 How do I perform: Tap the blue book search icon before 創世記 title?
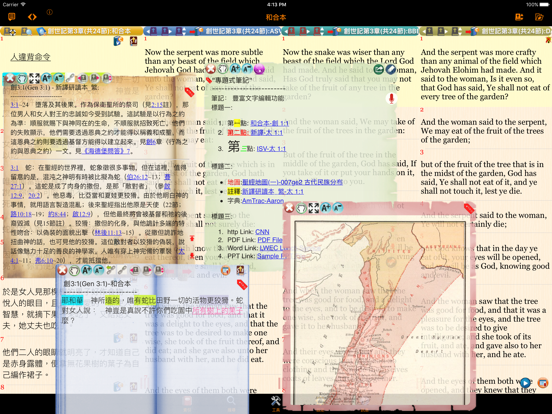pos(41,31)
